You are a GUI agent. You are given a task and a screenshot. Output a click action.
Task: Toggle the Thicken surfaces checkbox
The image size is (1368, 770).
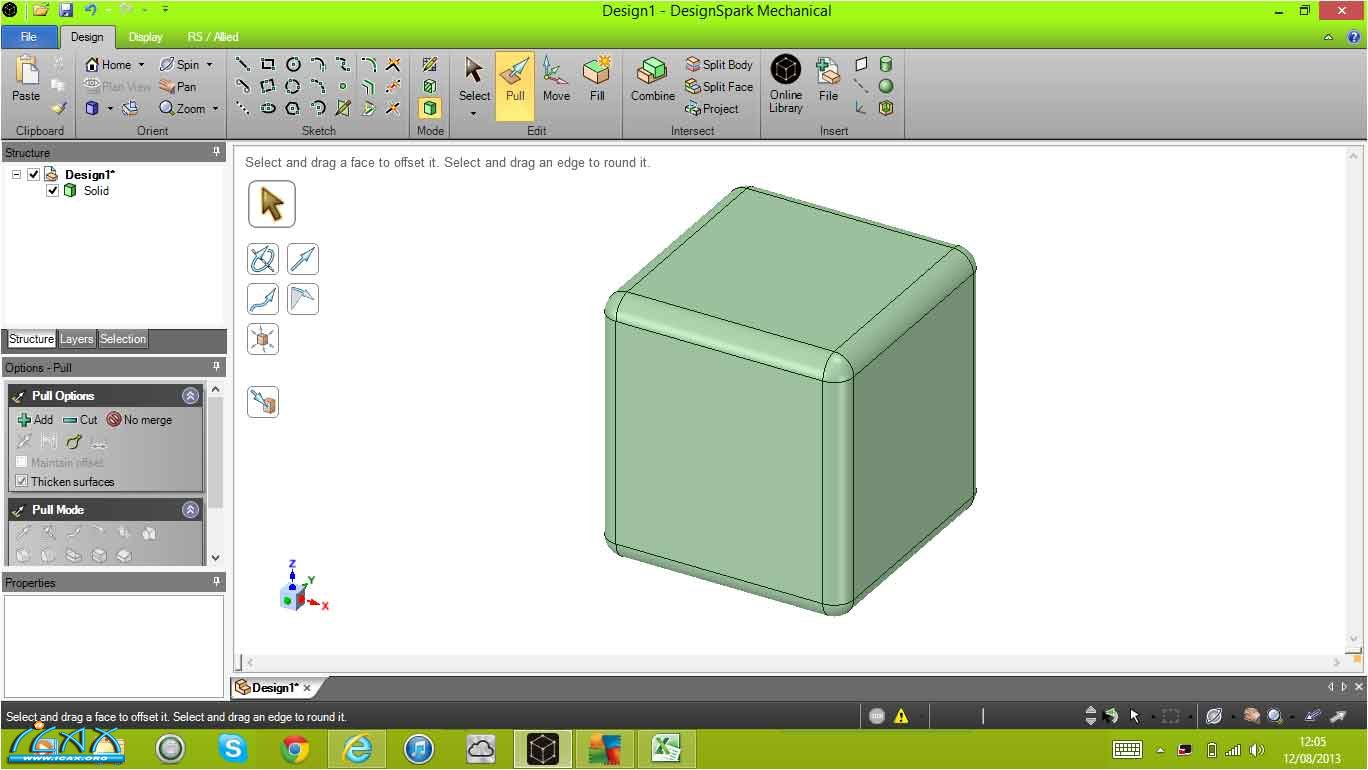click(x=22, y=482)
